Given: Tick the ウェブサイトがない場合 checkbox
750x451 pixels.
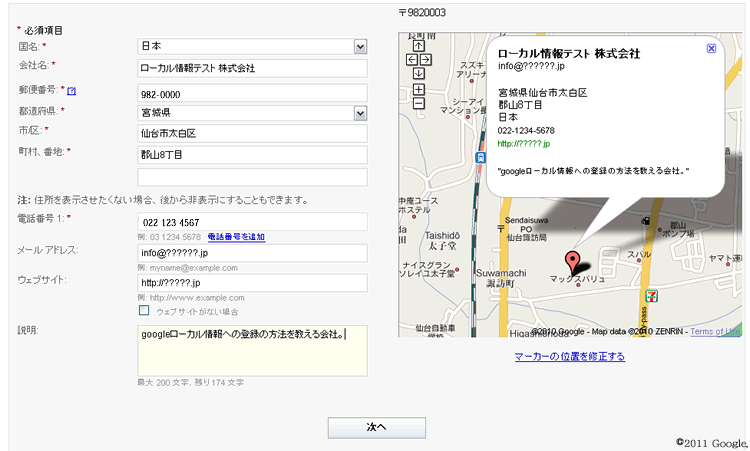Looking at the screenshot, I should [144, 310].
